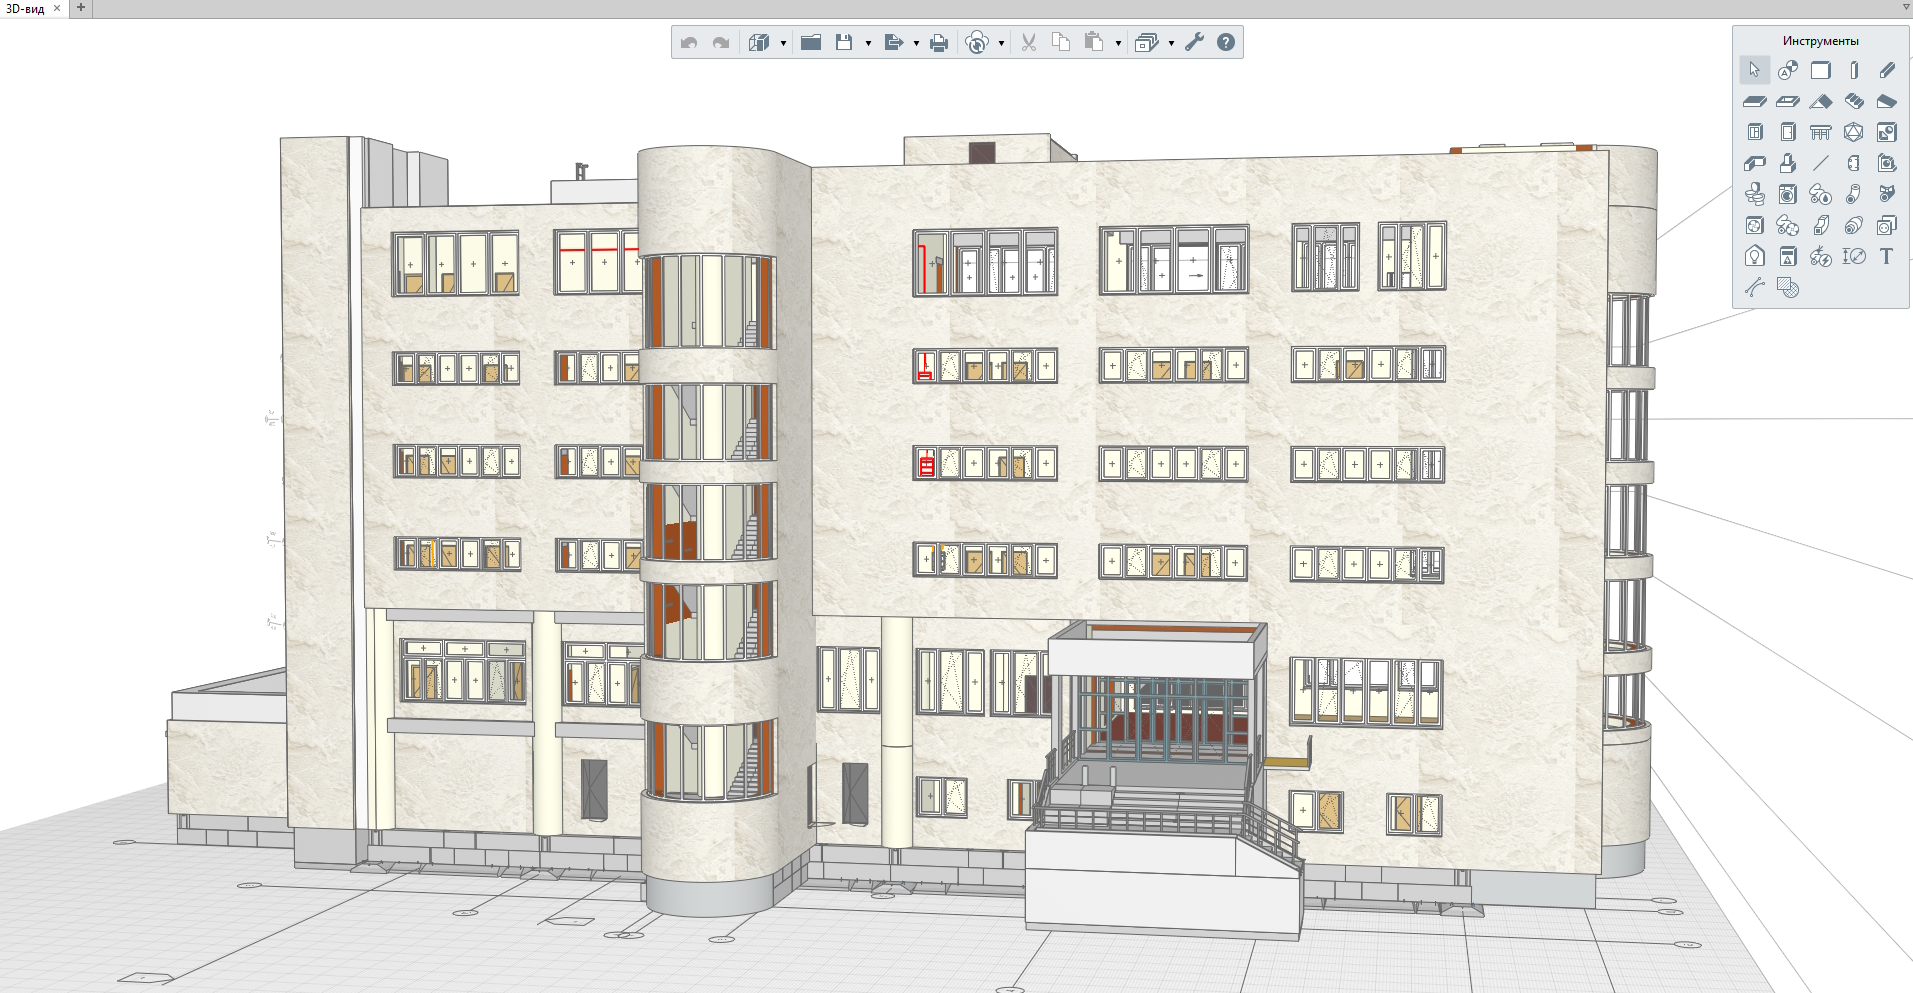
Task: Select the Wall tool in Инструменты
Action: [x=1821, y=70]
